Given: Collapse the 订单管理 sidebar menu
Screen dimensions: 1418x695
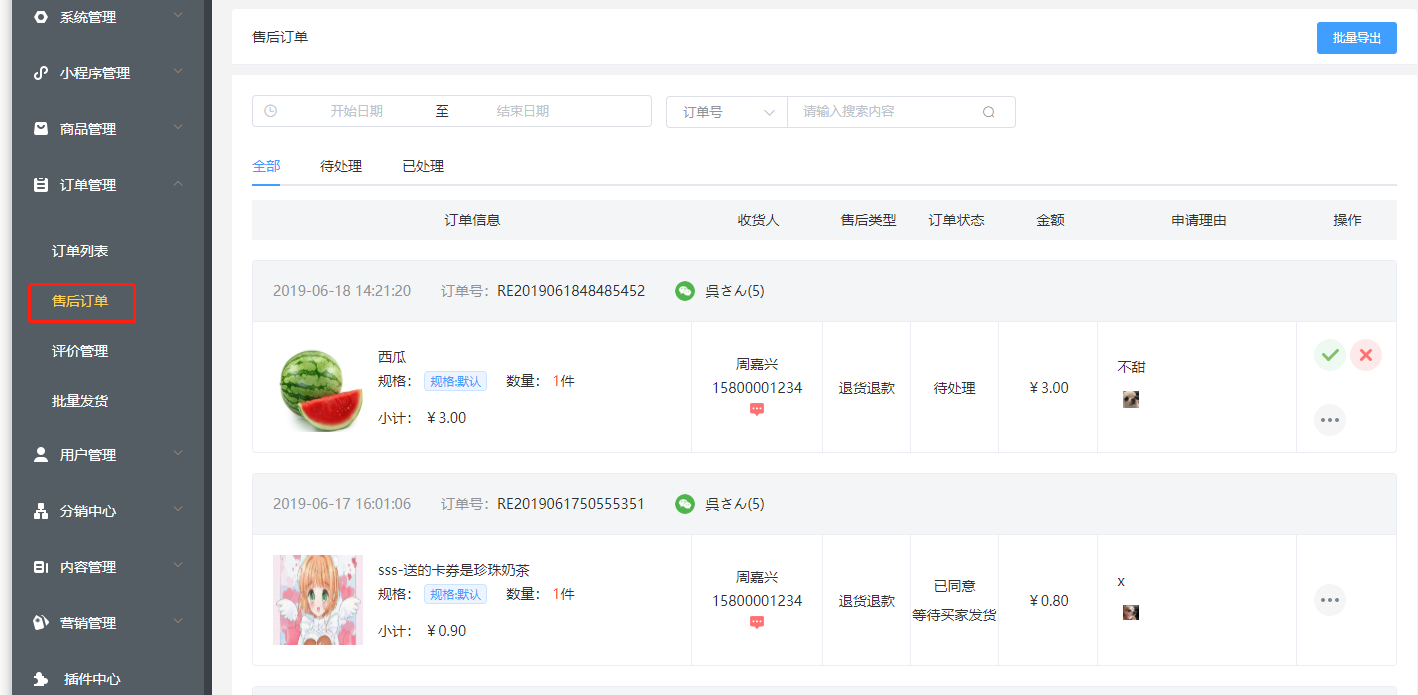Looking at the screenshot, I should click(108, 185).
